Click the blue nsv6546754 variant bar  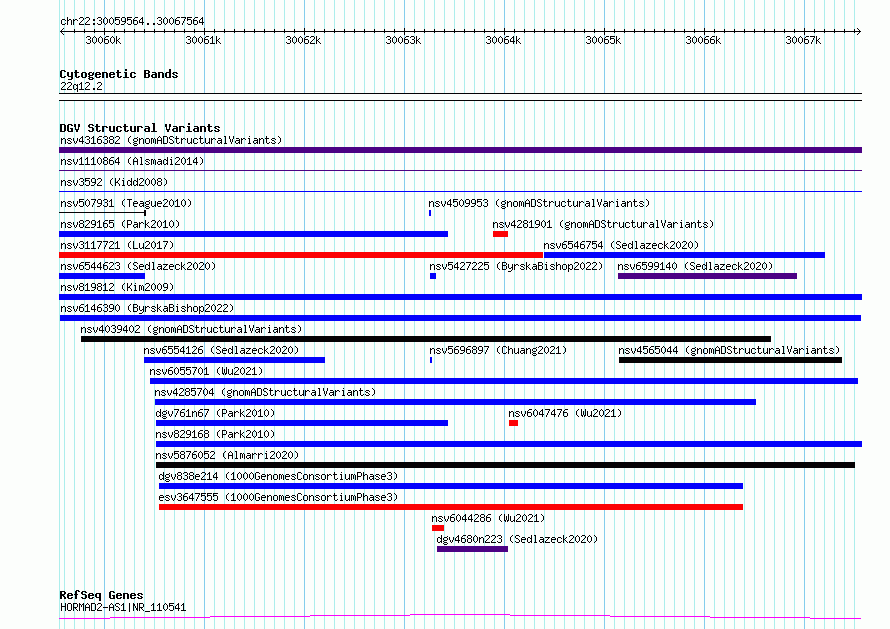[x=684, y=255]
